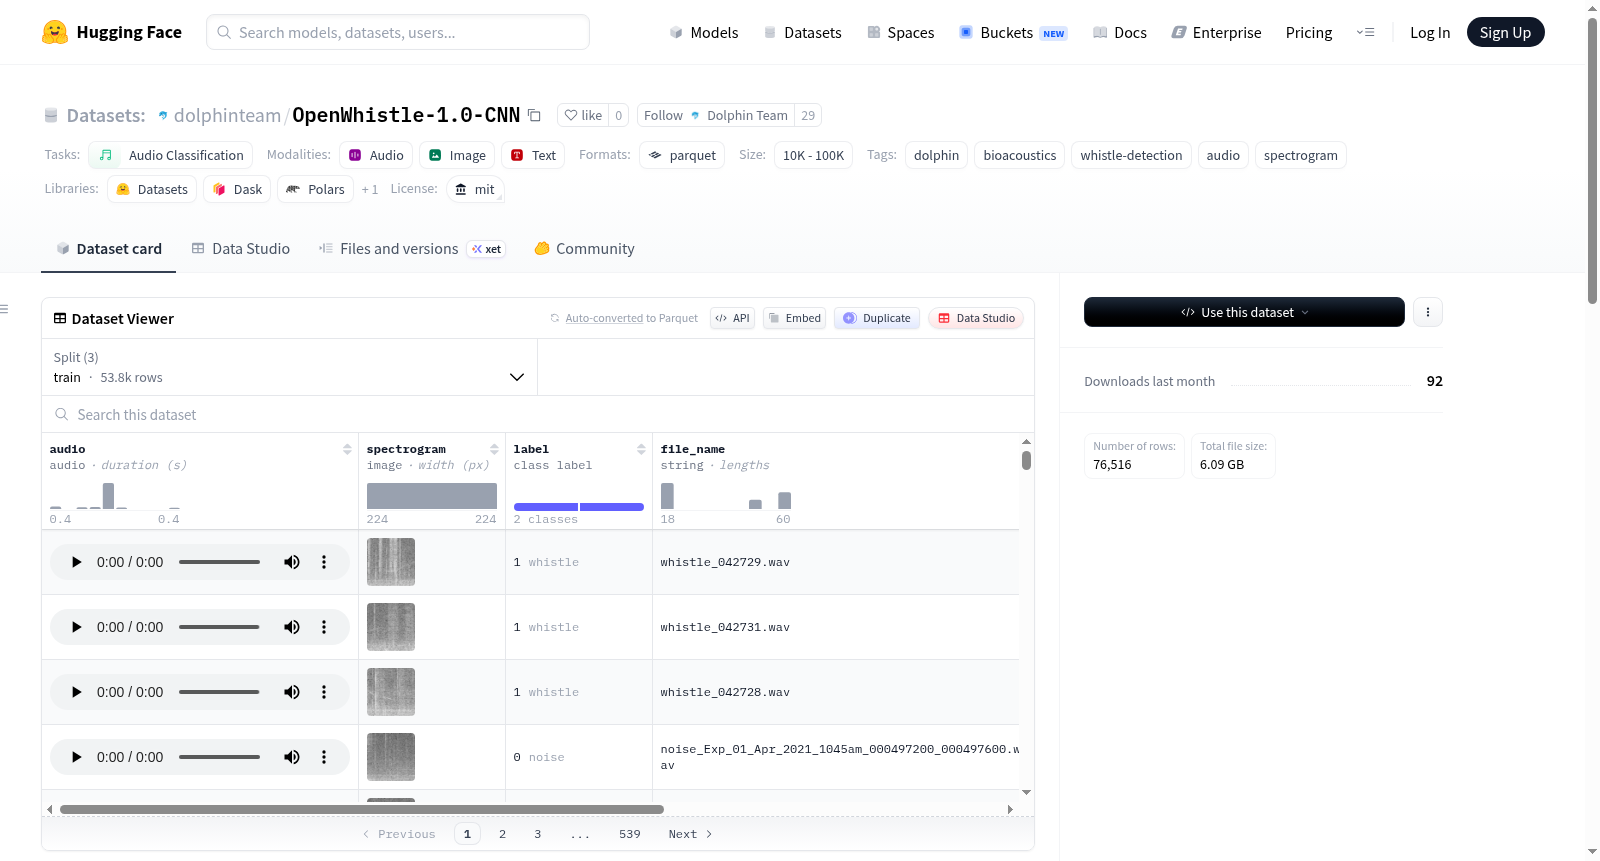
Task: Seek the audio slider for whistle_042729.wav
Action: click(x=219, y=562)
